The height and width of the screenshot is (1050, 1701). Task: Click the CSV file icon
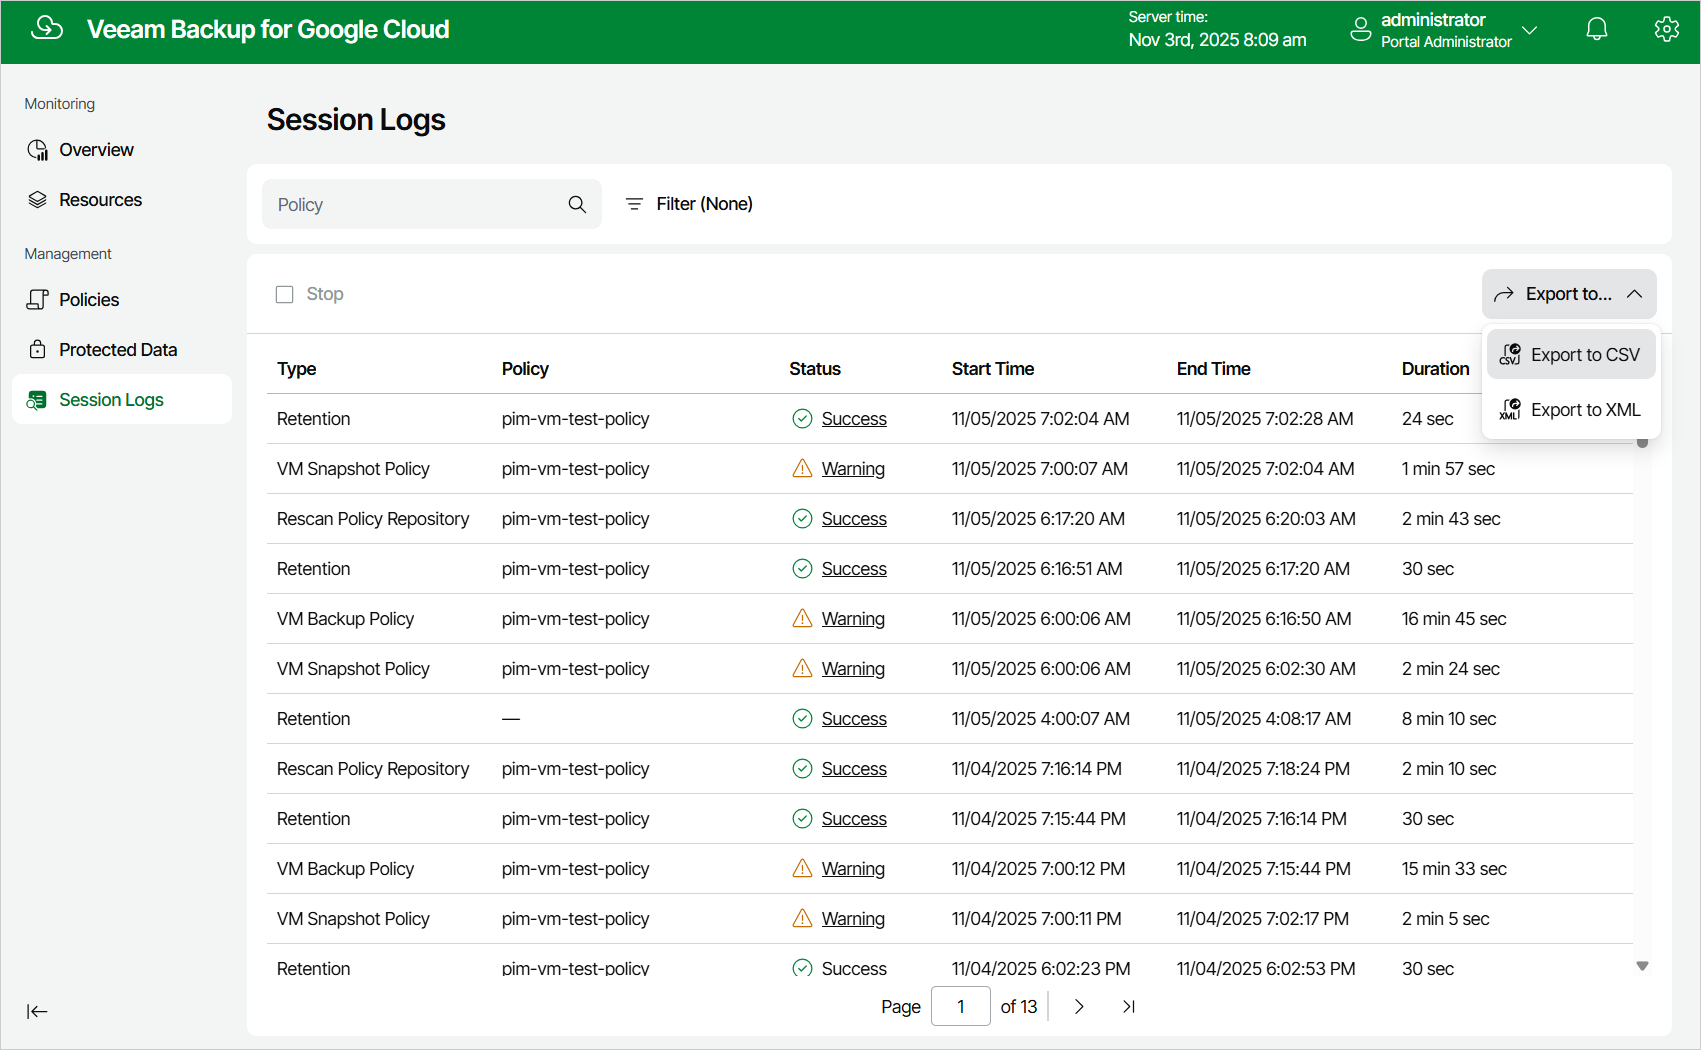point(1510,355)
